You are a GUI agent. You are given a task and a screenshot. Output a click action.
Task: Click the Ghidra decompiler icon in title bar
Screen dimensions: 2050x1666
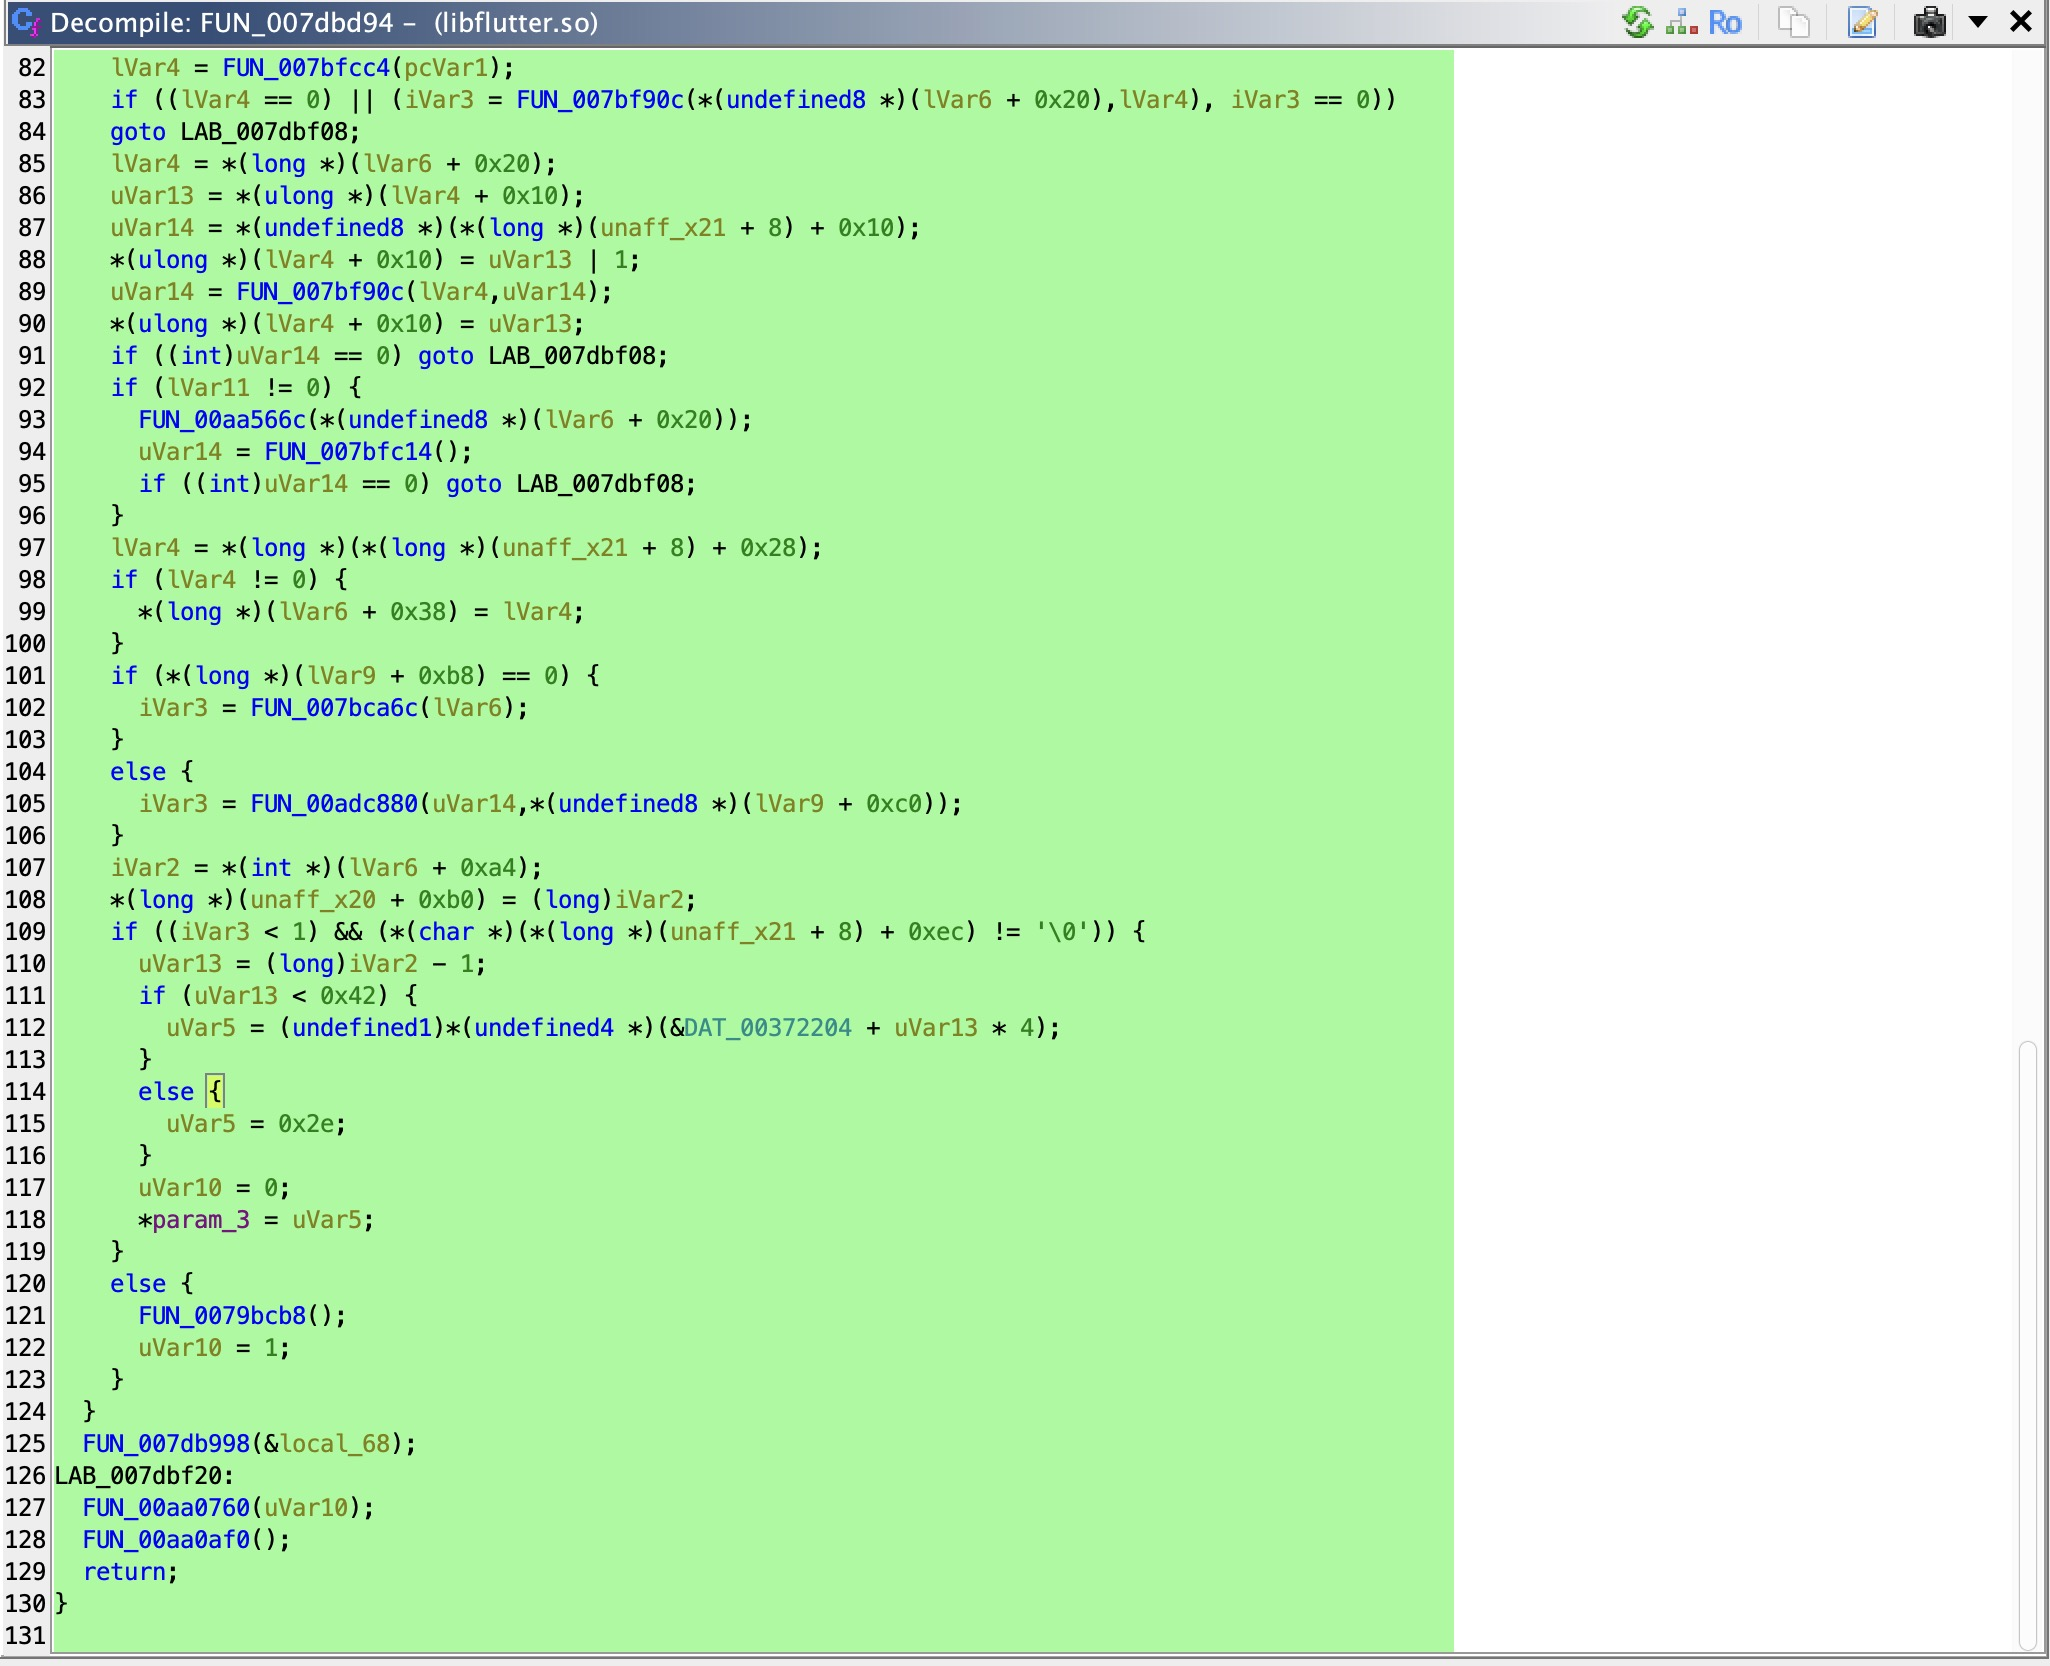click(26, 22)
